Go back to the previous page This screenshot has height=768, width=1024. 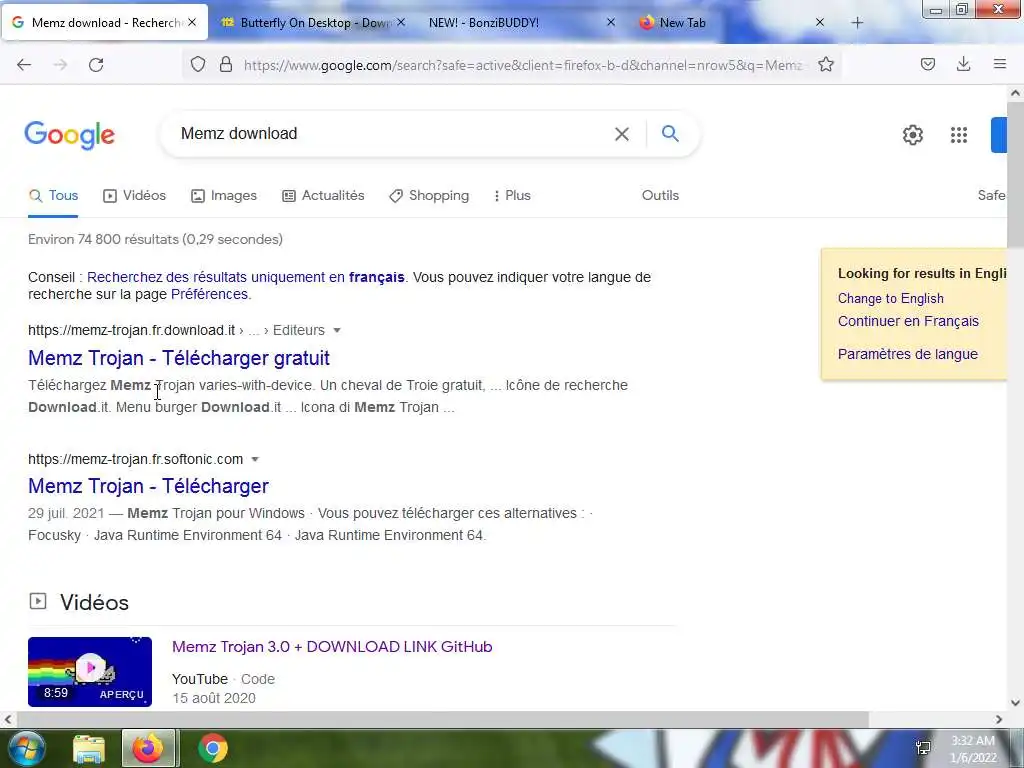[24, 65]
